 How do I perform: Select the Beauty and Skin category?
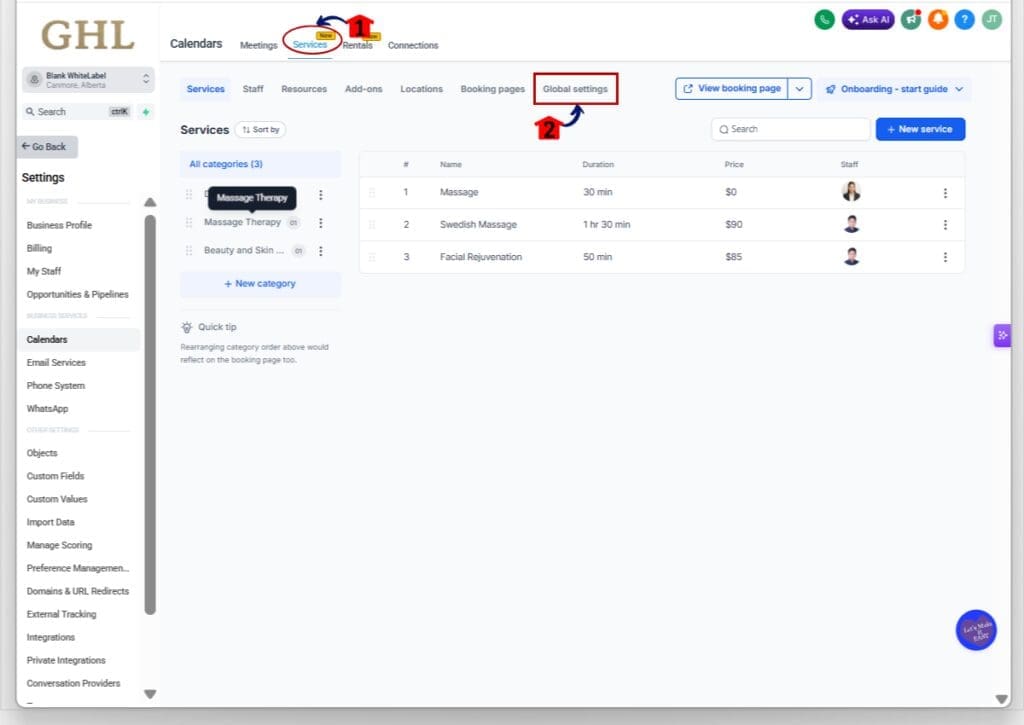[x=244, y=250]
